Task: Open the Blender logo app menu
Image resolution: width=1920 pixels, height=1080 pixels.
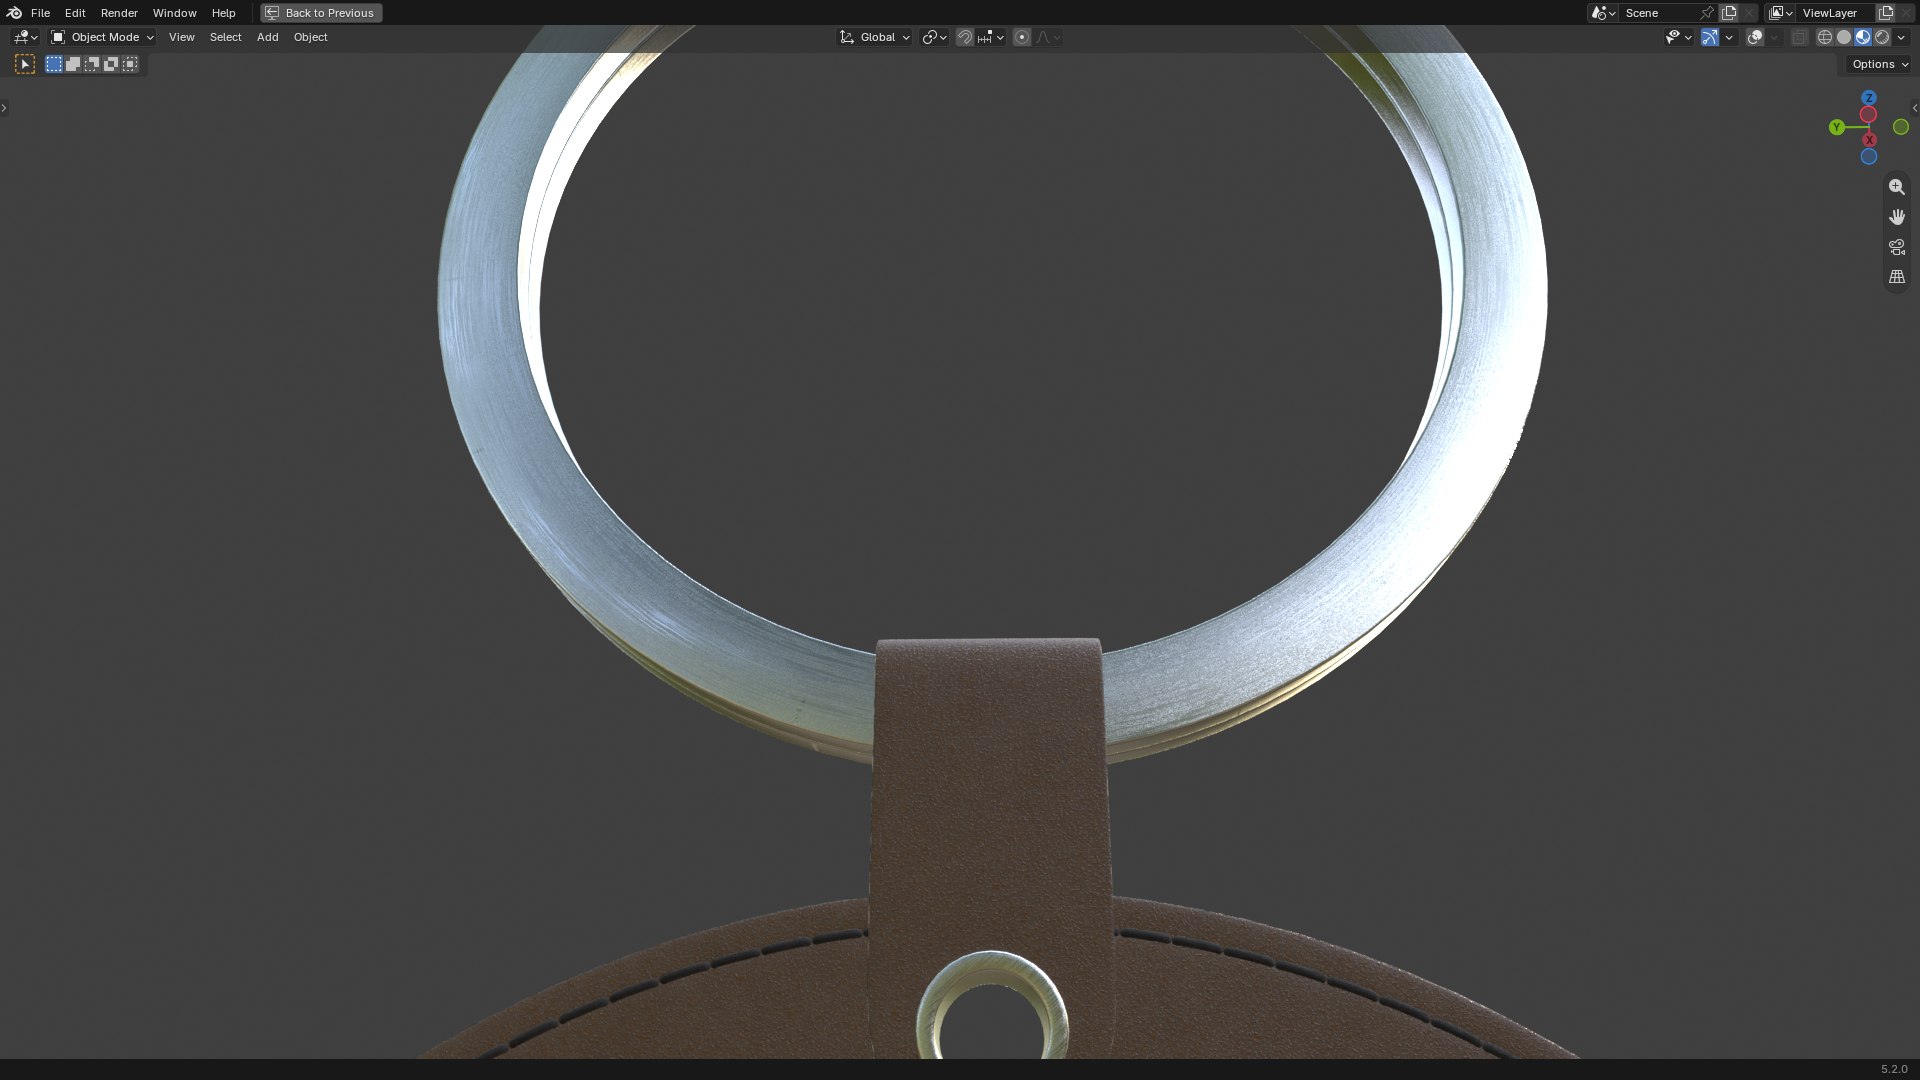Action: coord(14,13)
